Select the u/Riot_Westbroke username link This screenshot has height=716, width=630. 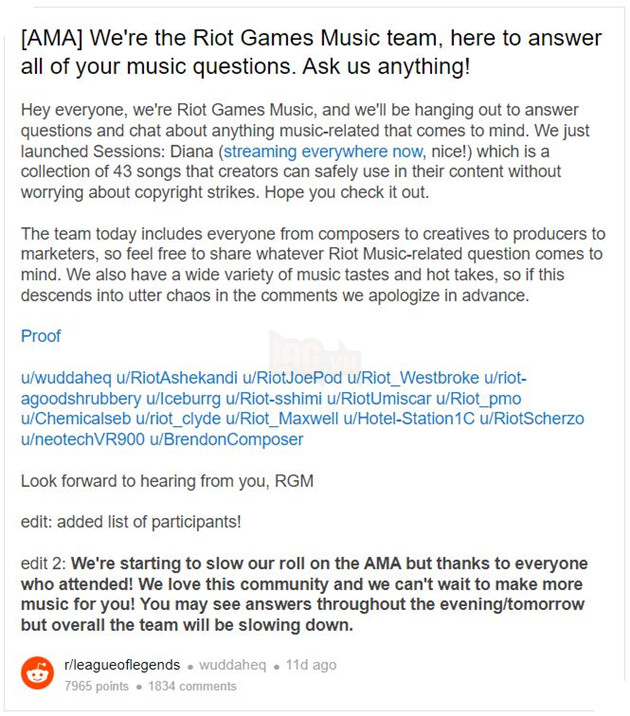413,377
